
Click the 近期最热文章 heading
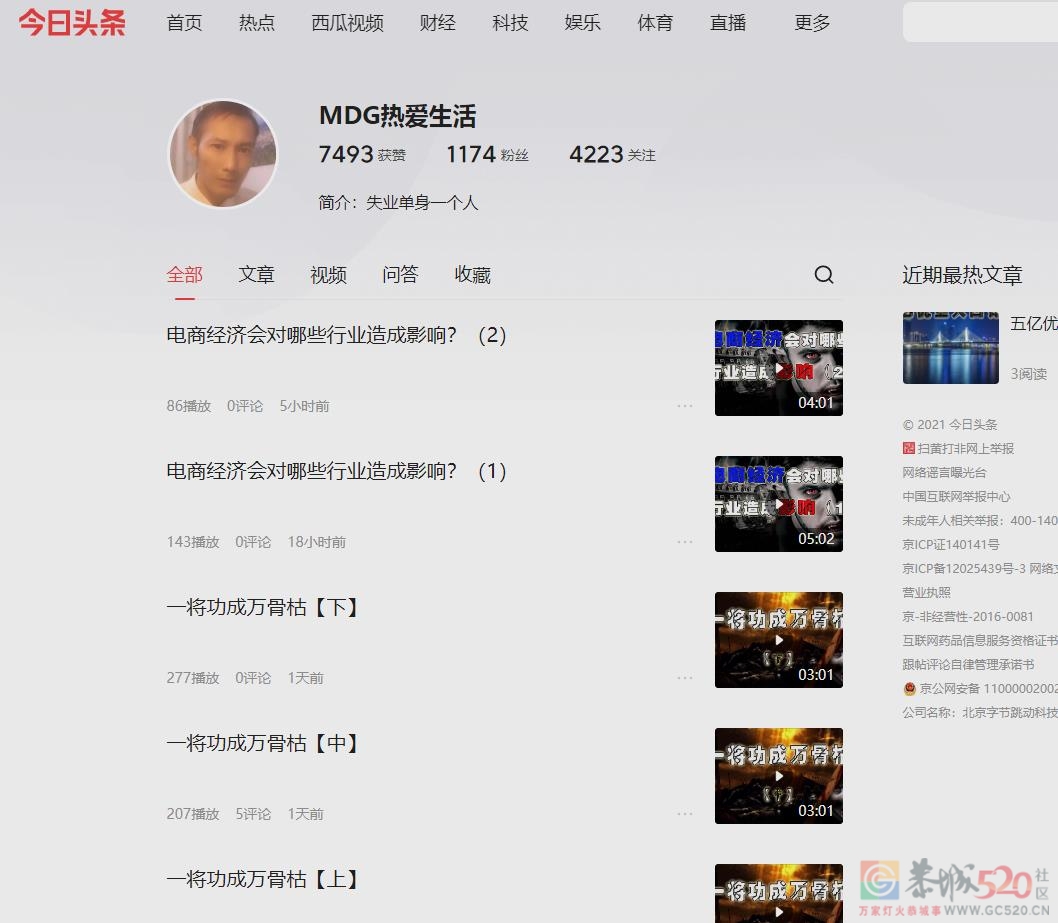(x=962, y=275)
